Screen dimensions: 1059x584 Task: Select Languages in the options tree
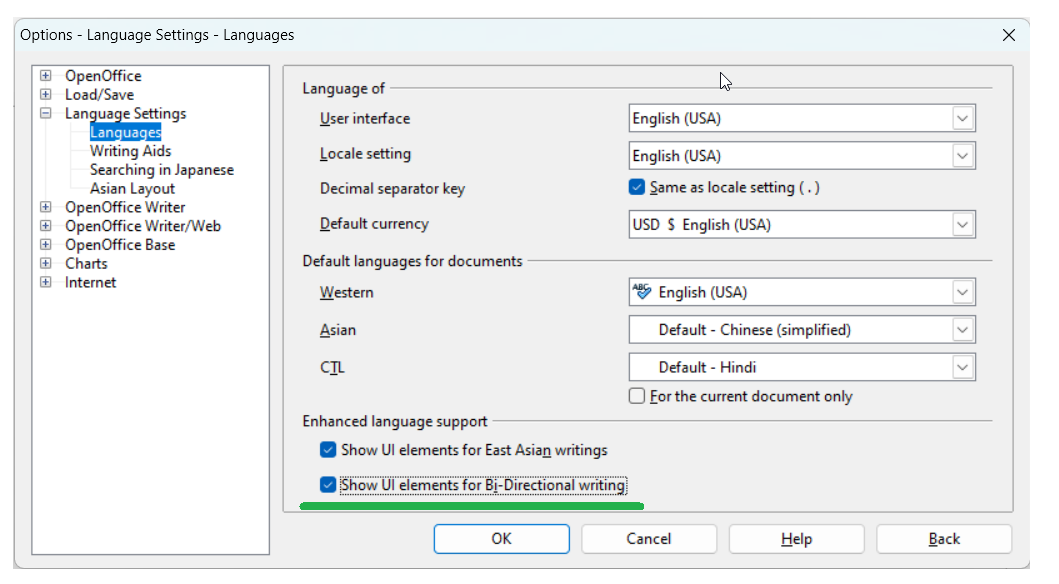[126, 132]
